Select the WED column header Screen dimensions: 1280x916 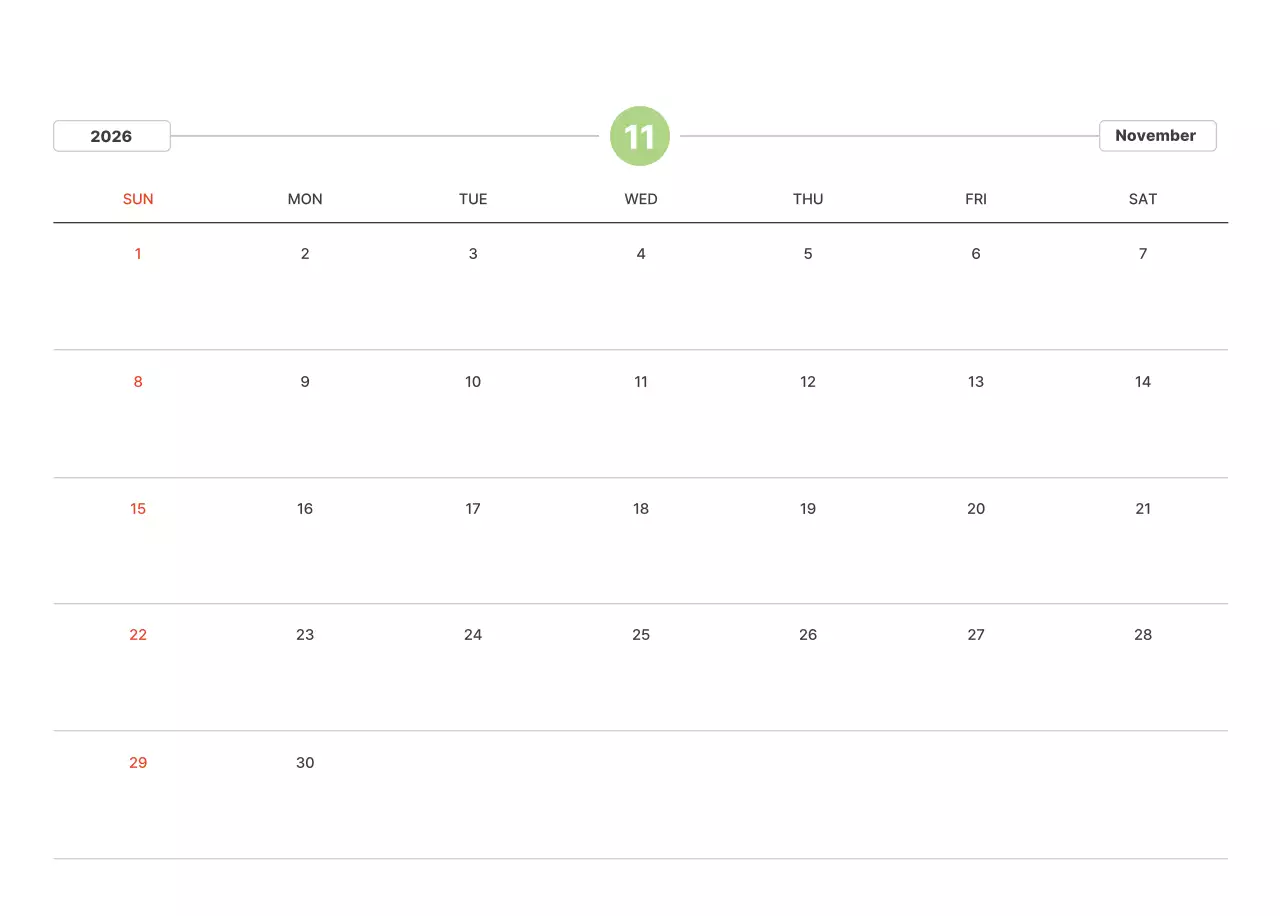tap(641, 199)
